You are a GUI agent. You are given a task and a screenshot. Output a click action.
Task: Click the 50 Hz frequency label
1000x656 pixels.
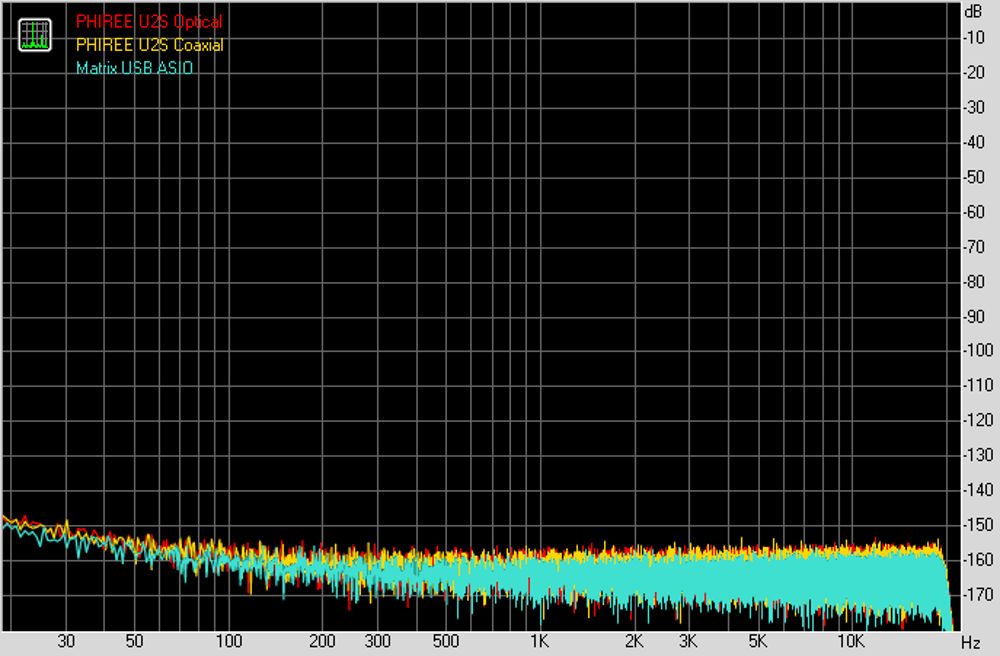coord(135,641)
